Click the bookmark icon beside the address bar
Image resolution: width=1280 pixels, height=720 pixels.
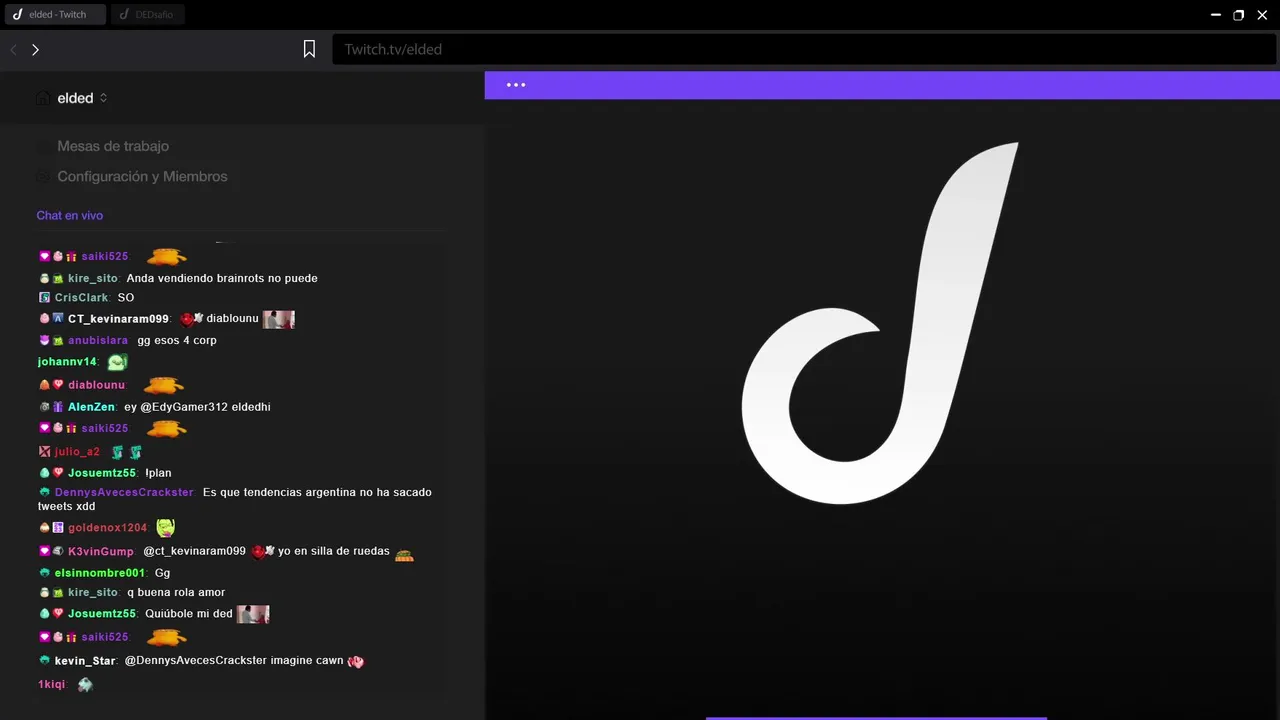click(x=310, y=49)
